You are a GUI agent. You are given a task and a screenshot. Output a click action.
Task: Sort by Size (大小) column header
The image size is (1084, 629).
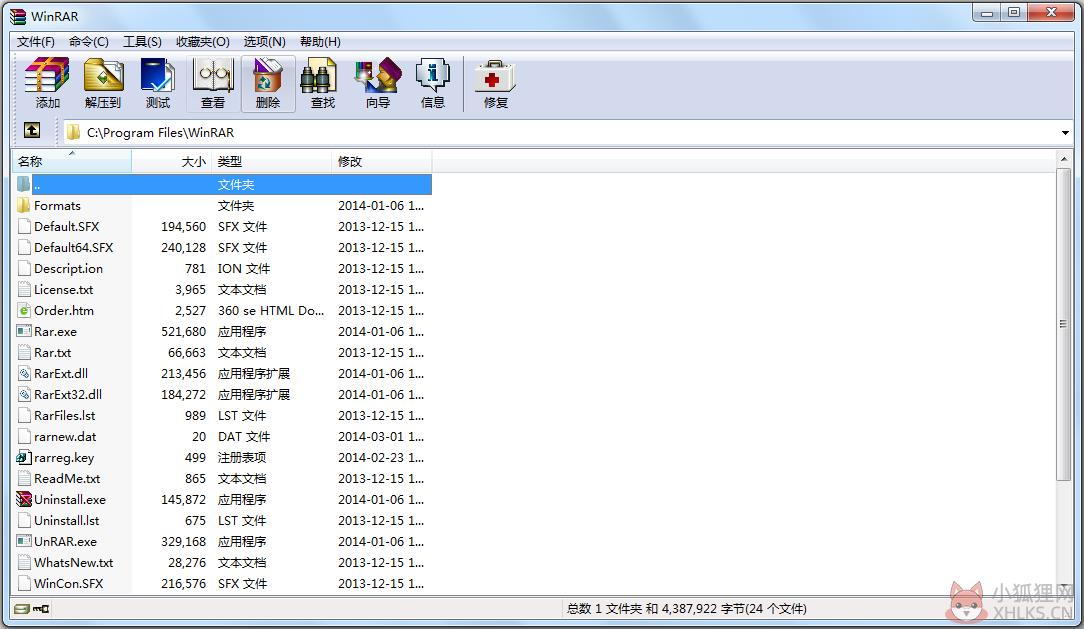coord(171,161)
